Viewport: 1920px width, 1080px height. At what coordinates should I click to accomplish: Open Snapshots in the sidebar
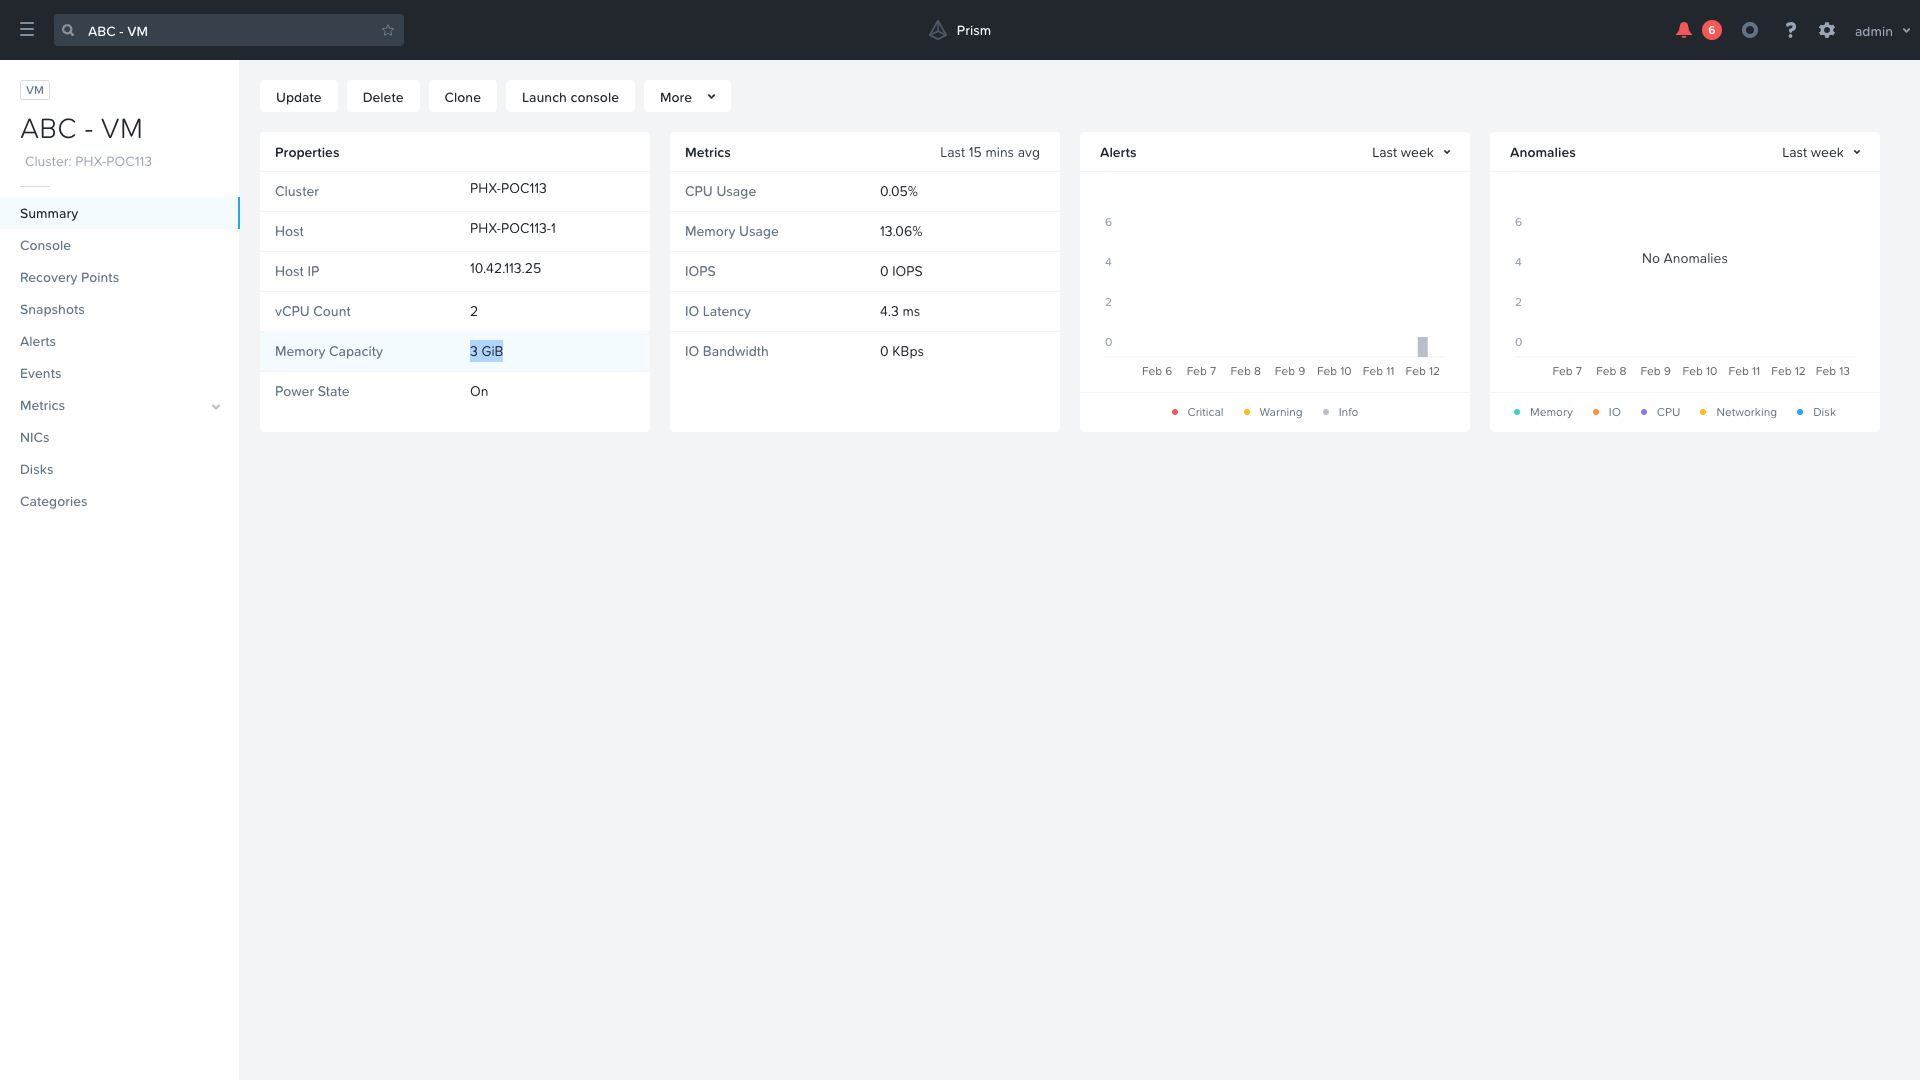(119, 309)
